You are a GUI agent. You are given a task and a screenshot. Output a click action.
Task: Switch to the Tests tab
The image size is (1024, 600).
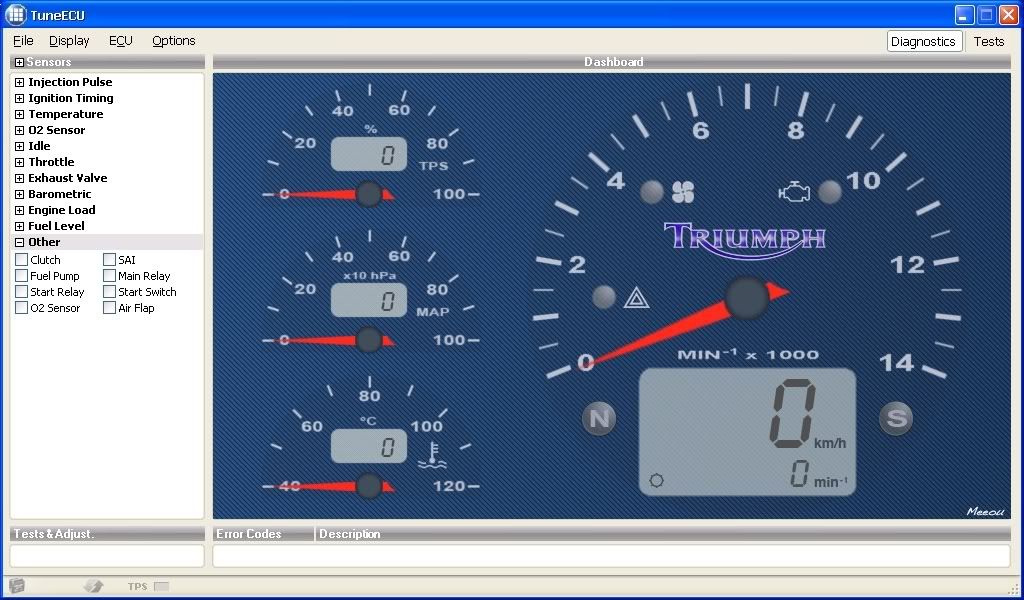pyautogui.click(x=989, y=41)
